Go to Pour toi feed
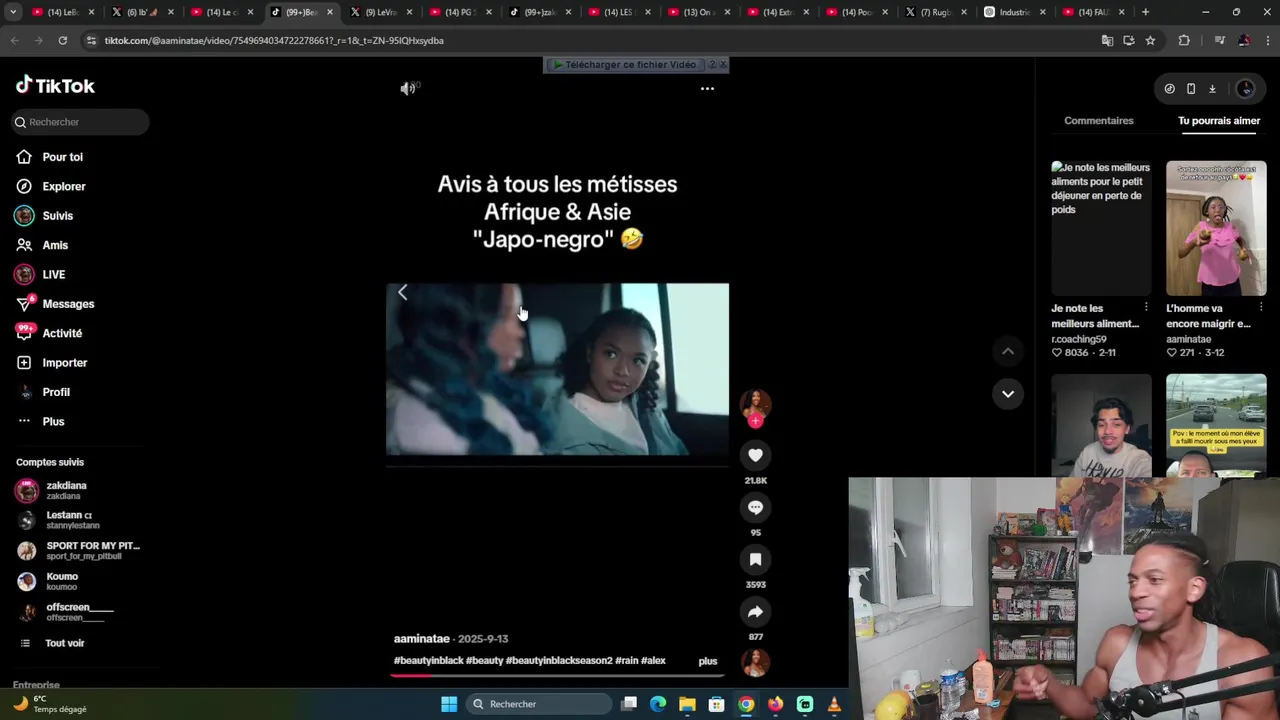1280x720 pixels. 62,157
